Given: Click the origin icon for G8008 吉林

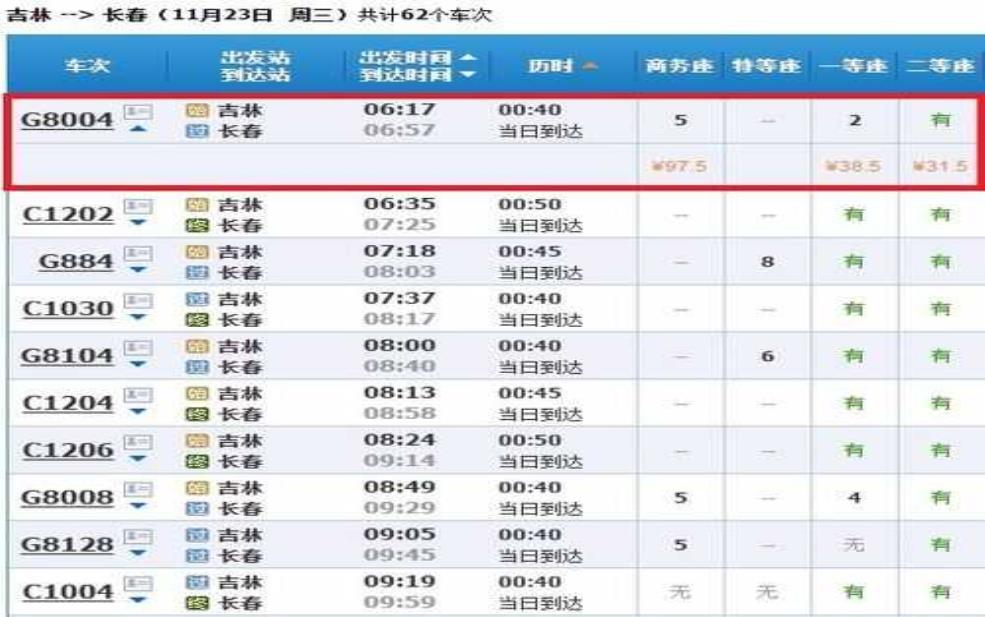Looking at the screenshot, I should click(x=197, y=488).
